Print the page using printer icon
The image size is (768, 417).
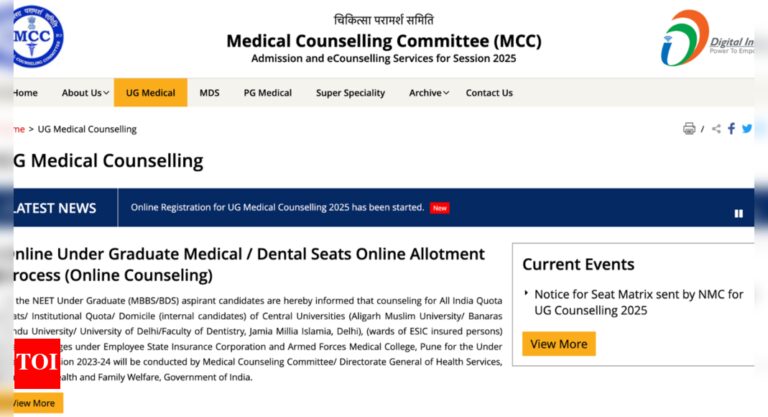point(689,128)
